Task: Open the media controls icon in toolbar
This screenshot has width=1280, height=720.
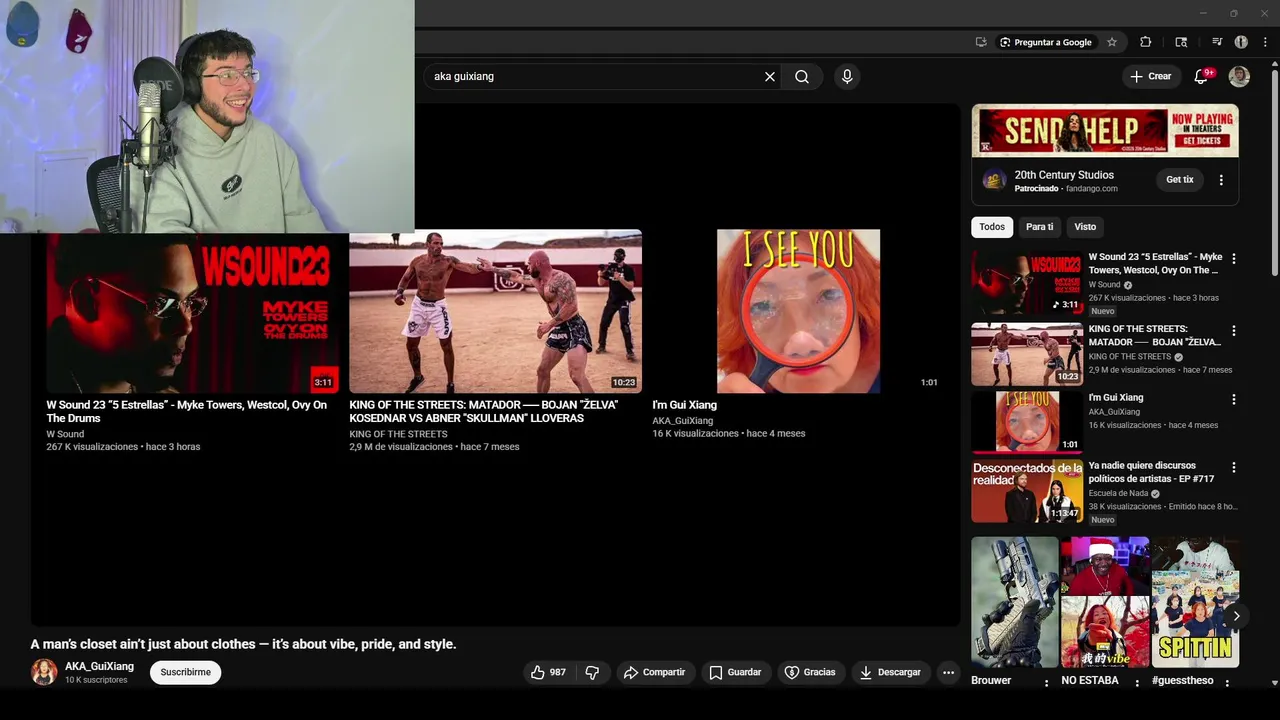Action: (x=1217, y=42)
